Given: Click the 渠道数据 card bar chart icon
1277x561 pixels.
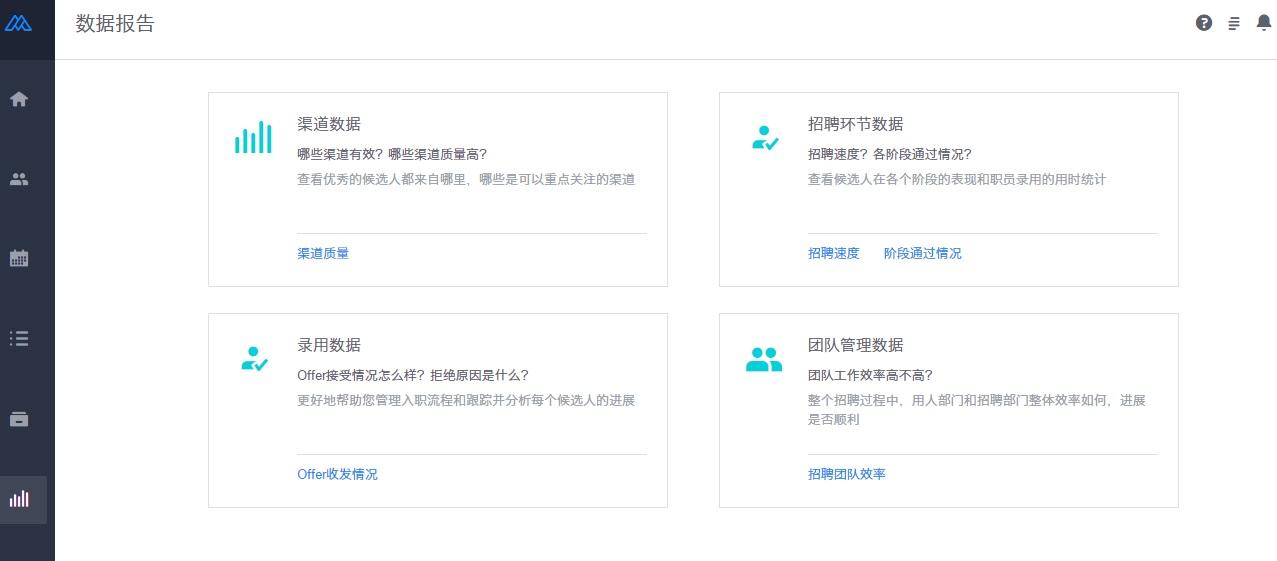Looking at the screenshot, I should point(253,137).
